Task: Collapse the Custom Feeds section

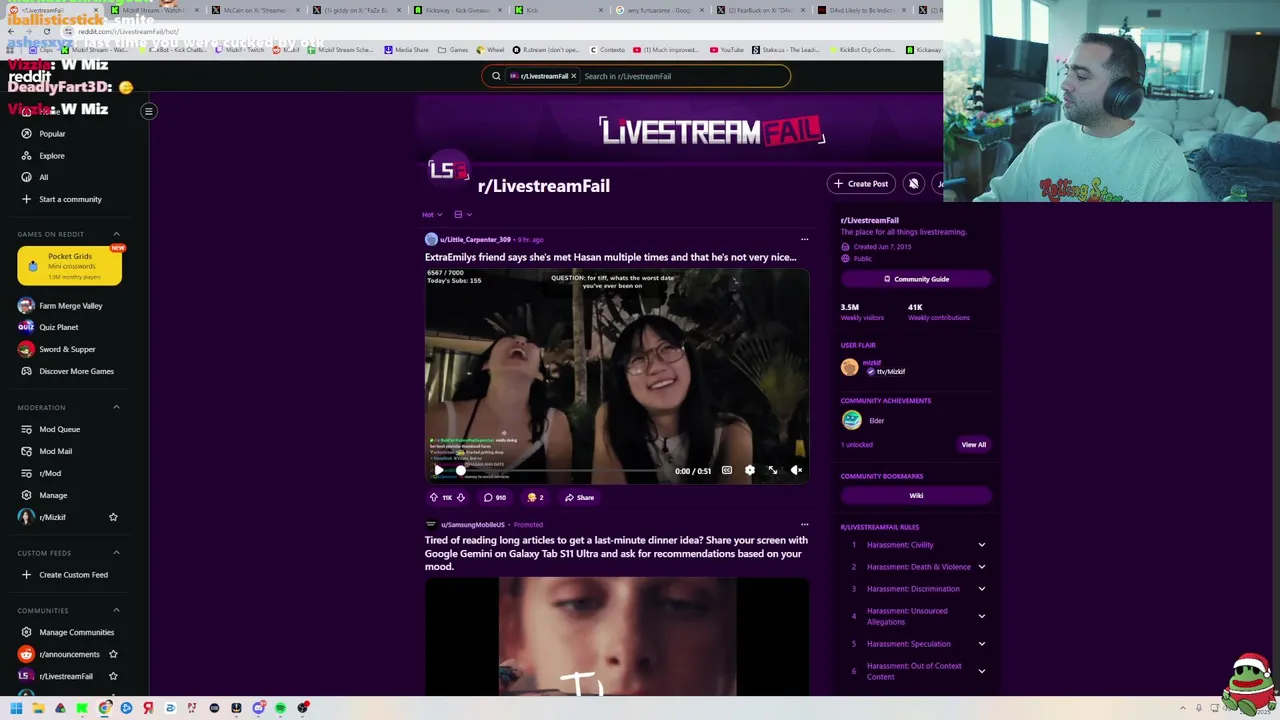Action: (116, 552)
